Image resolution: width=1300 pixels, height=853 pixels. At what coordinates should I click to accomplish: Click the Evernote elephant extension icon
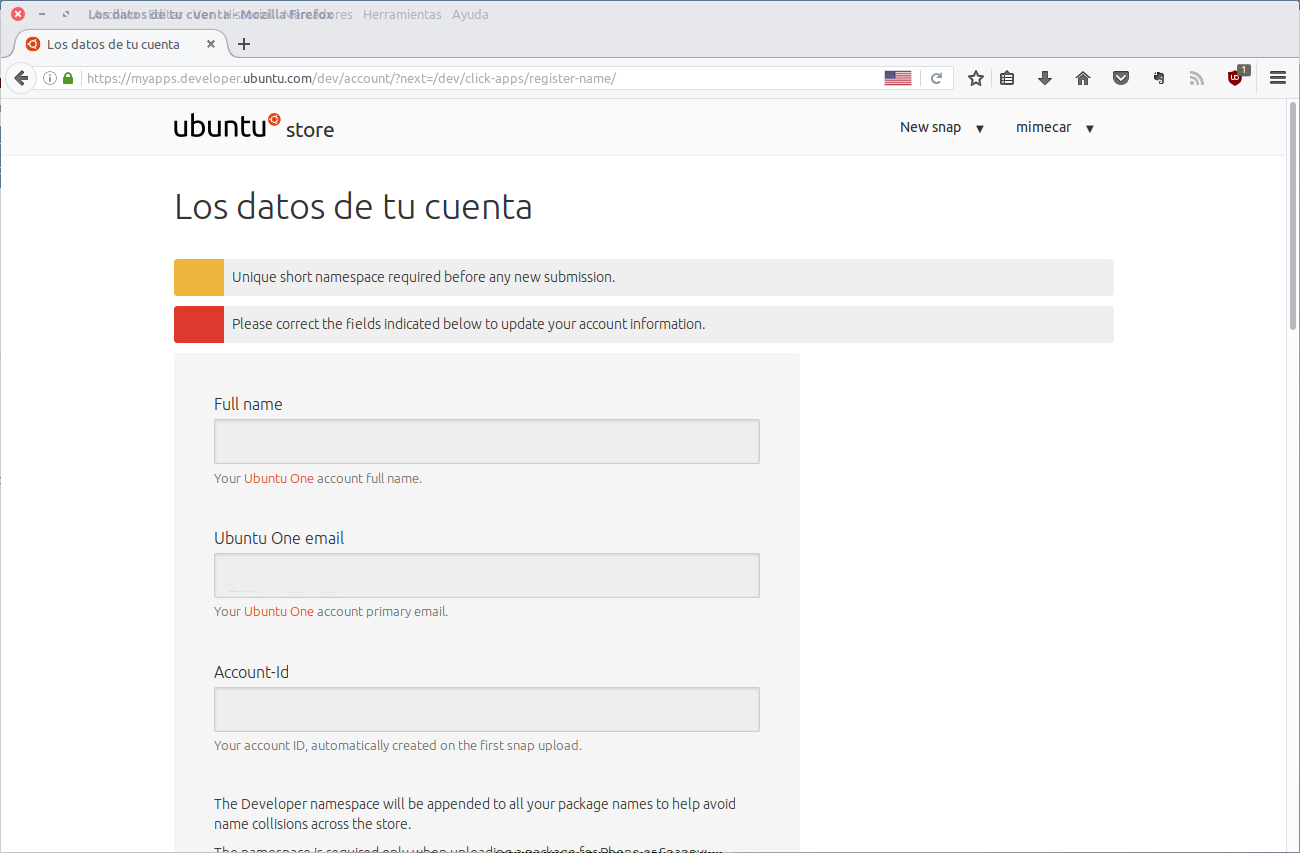[x=1159, y=78]
